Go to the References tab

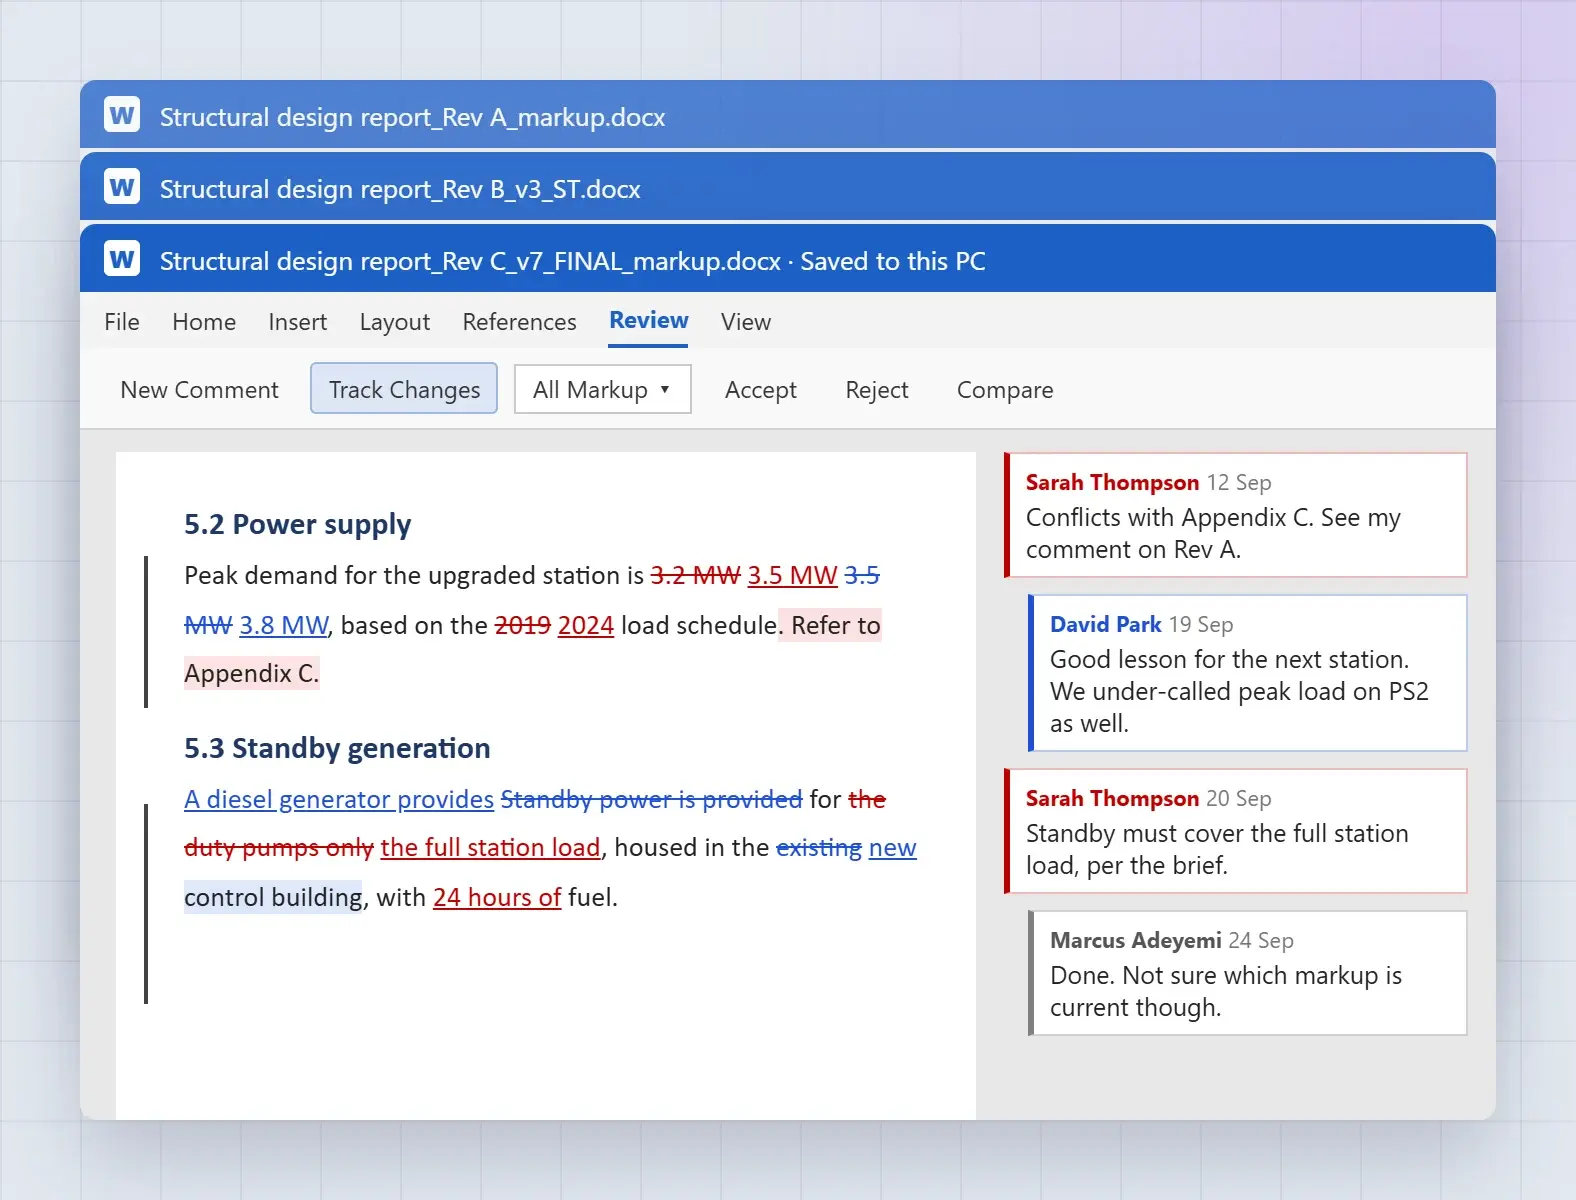(519, 322)
